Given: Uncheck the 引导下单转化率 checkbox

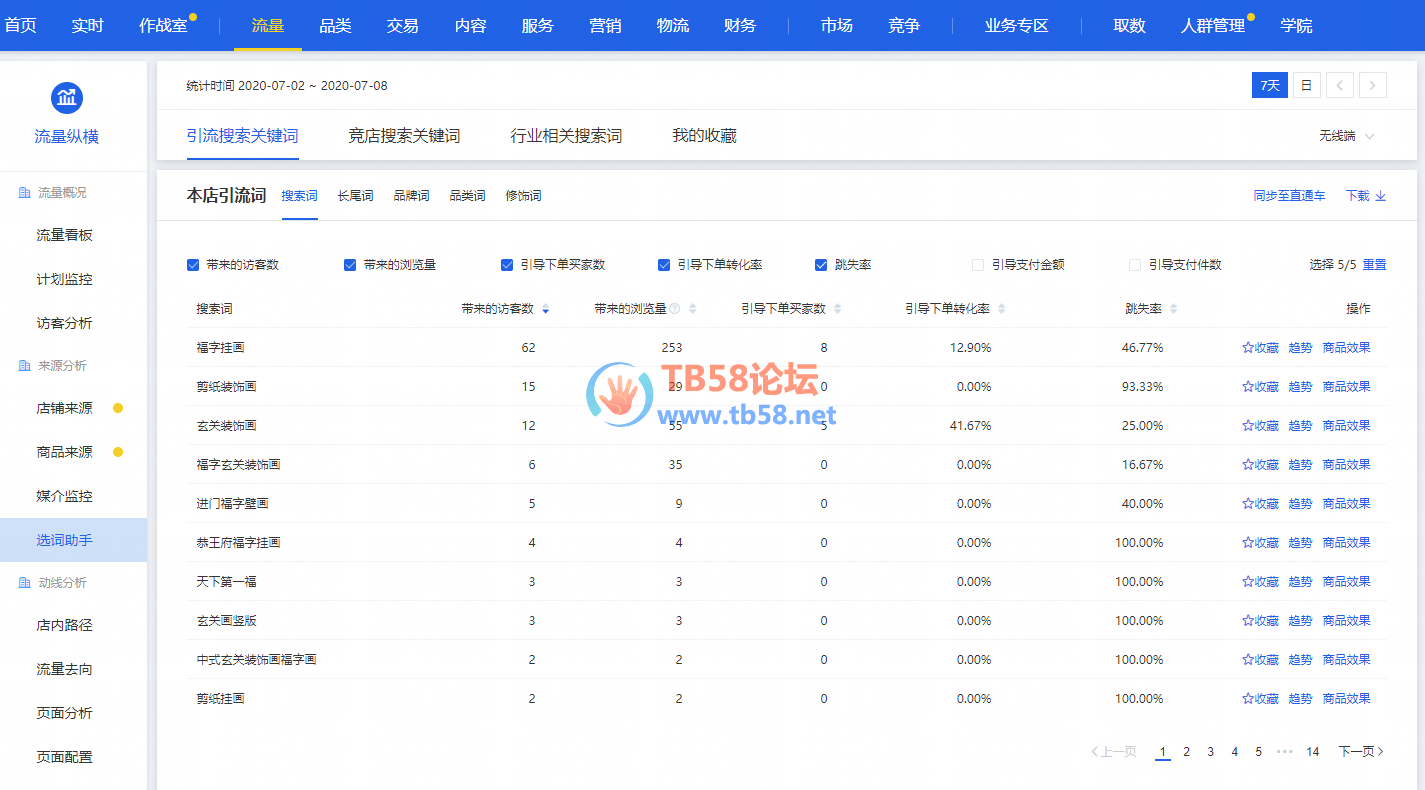Looking at the screenshot, I should click(x=664, y=265).
